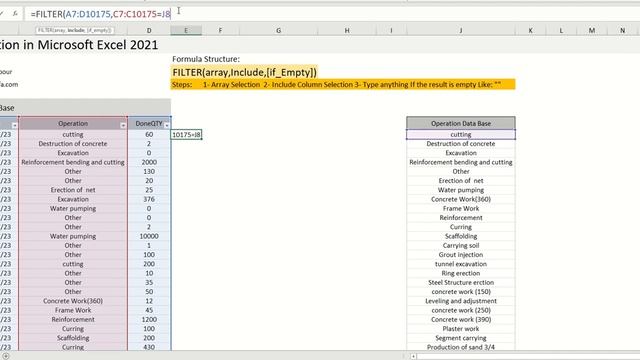Select 'Ring erection' cell
The width and height of the screenshot is (640, 360).
point(461,273)
